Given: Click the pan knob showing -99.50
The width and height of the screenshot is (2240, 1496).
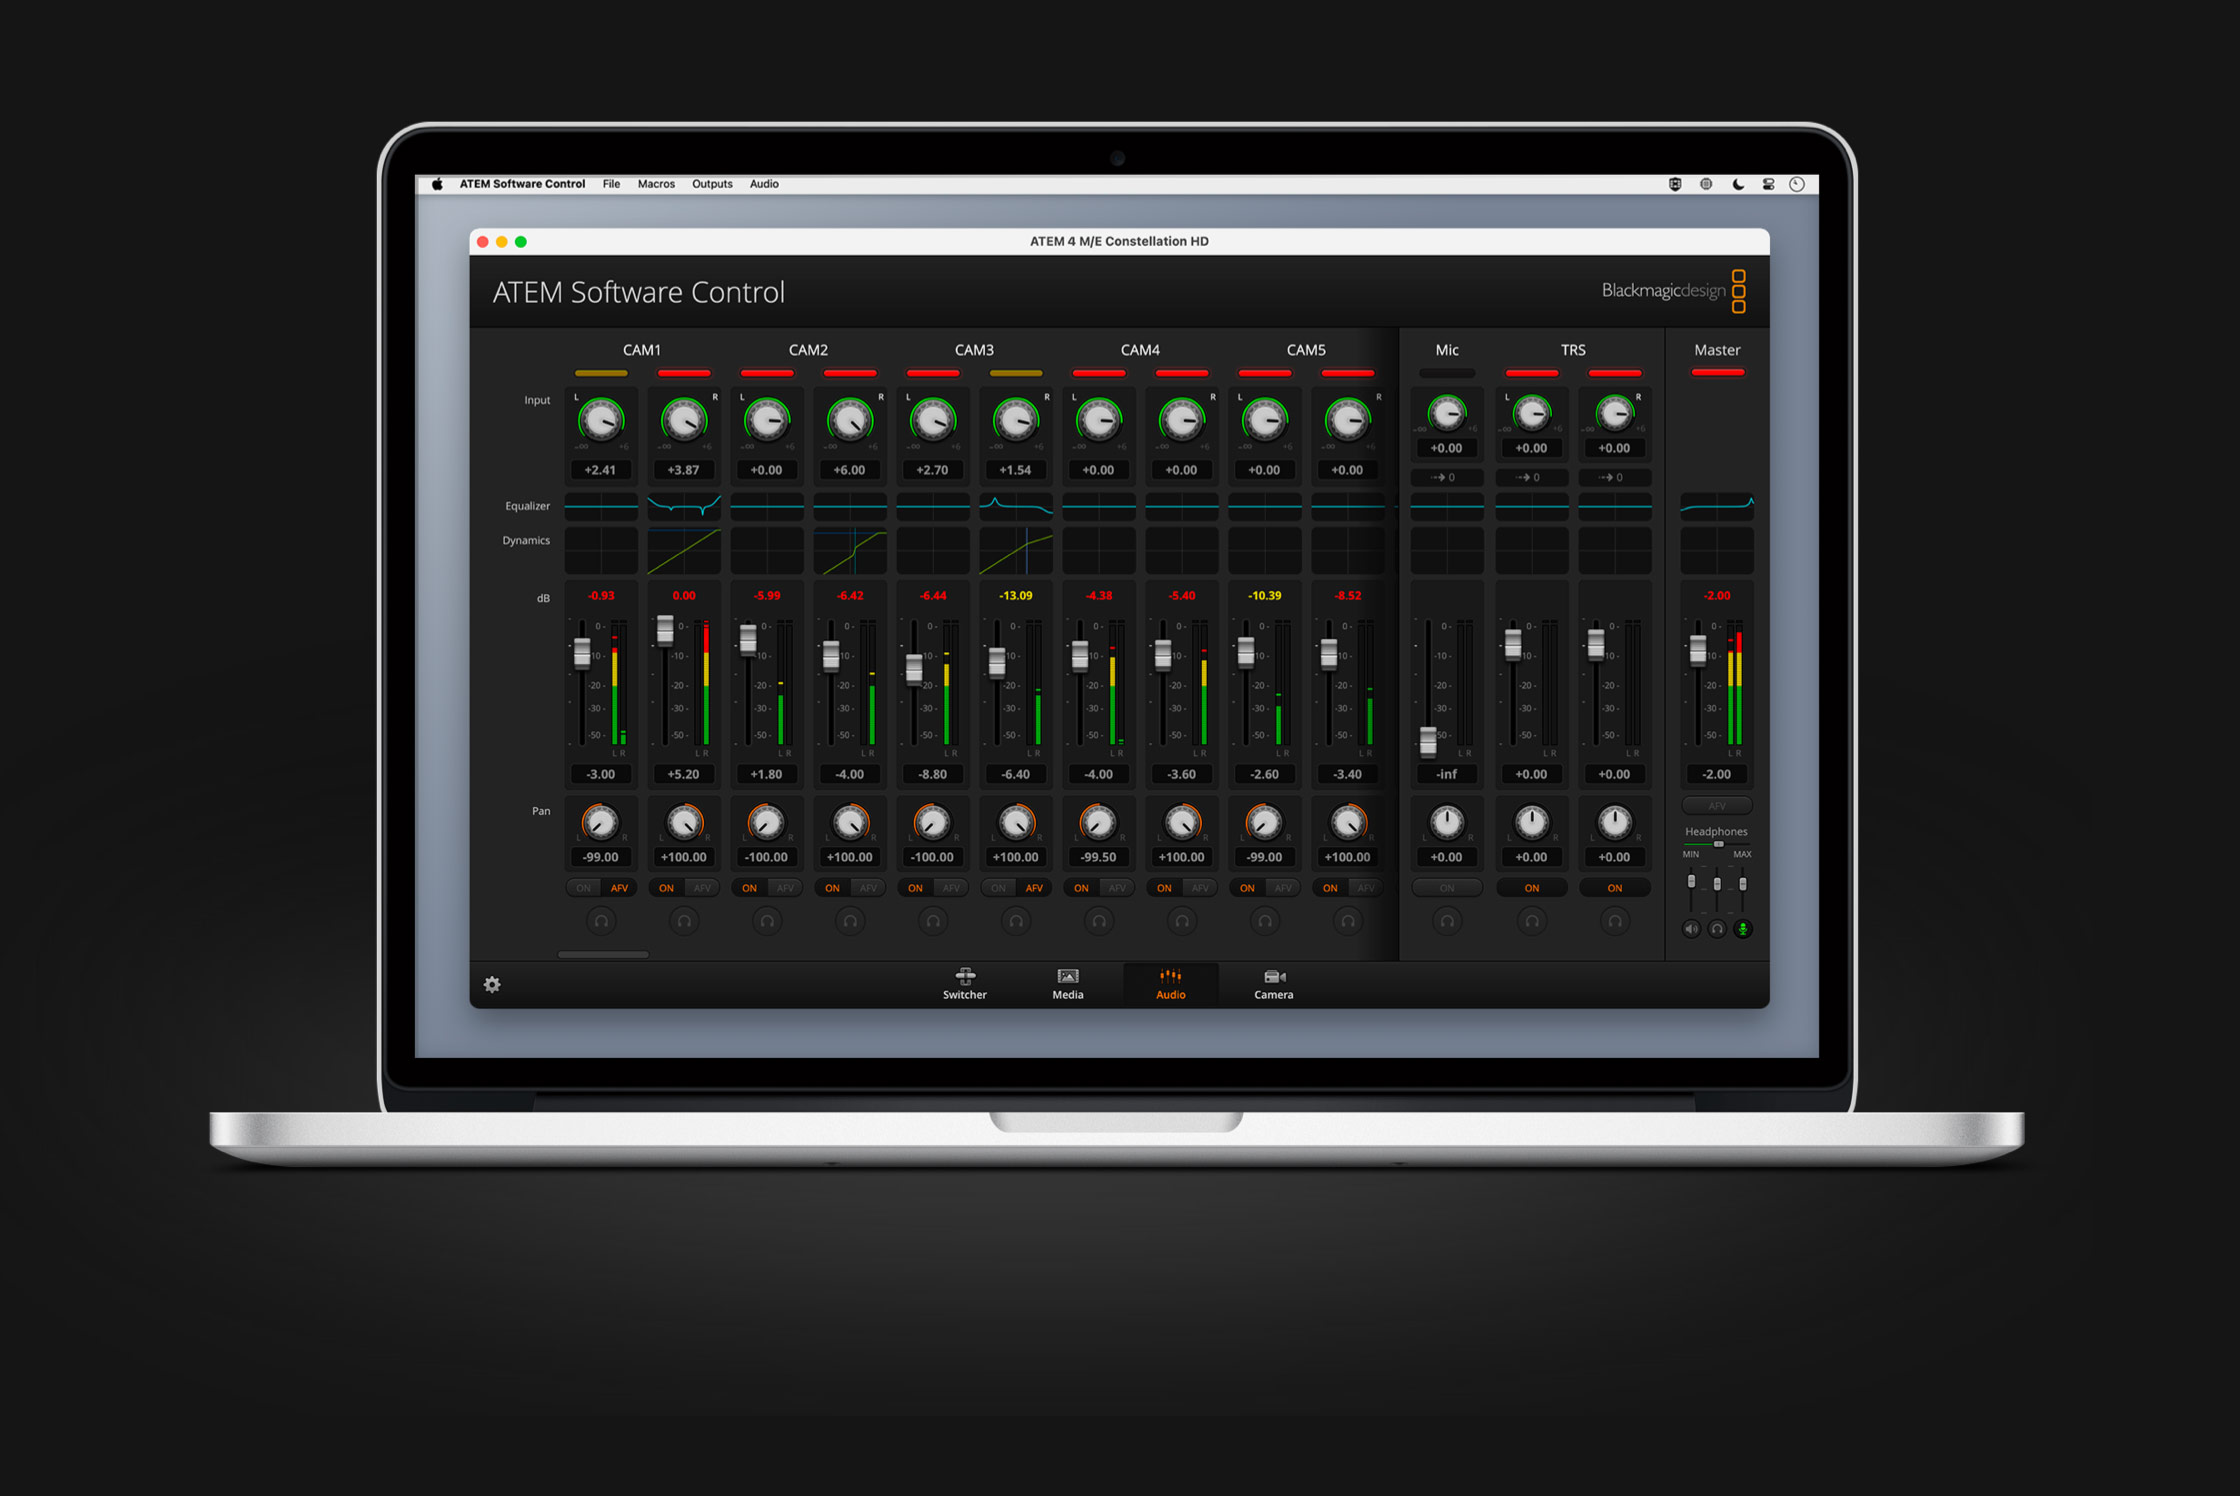Looking at the screenshot, I should [1098, 823].
